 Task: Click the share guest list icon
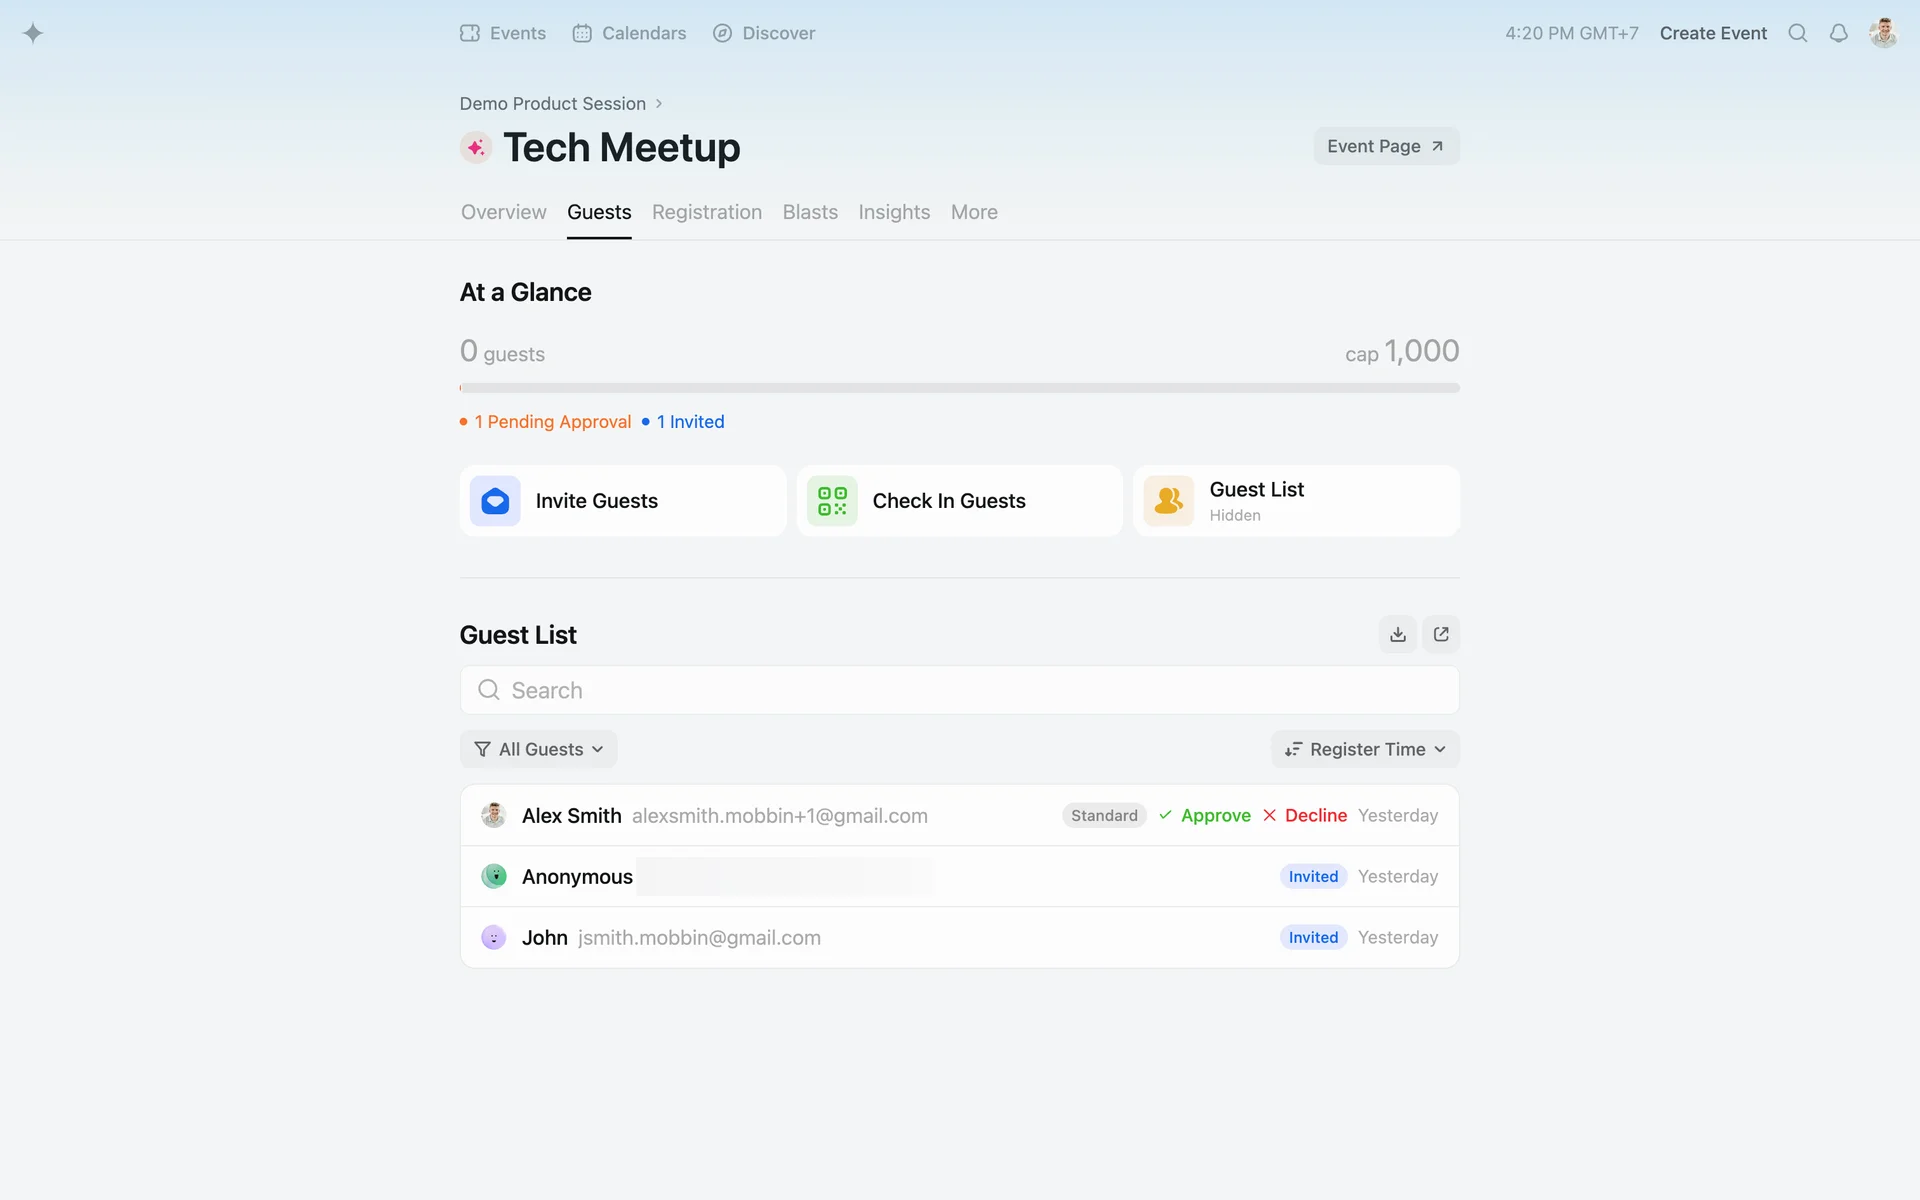click(x=1441, y=634)
